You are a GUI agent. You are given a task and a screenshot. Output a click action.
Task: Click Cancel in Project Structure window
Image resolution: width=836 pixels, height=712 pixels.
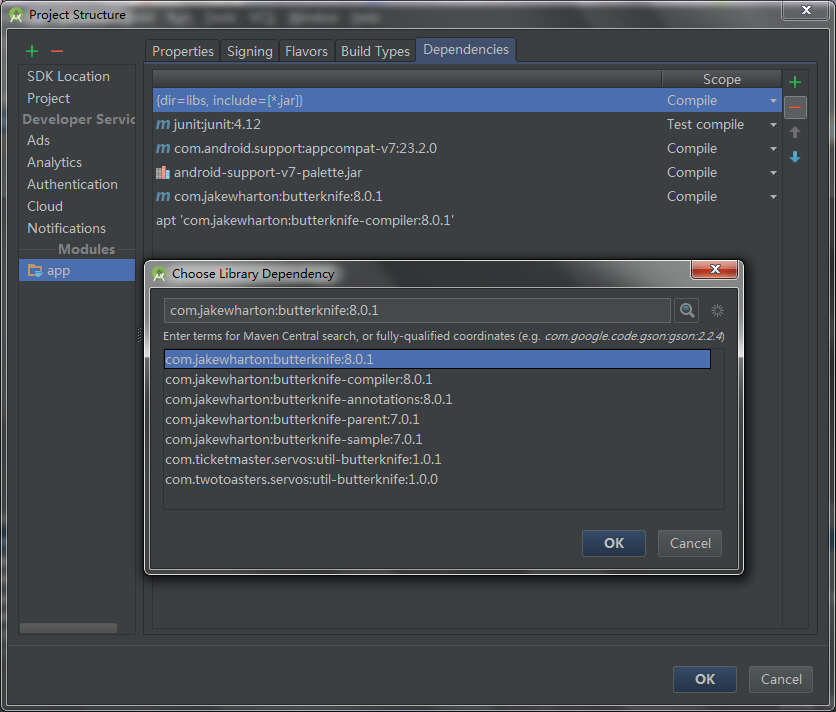(781, 679)
